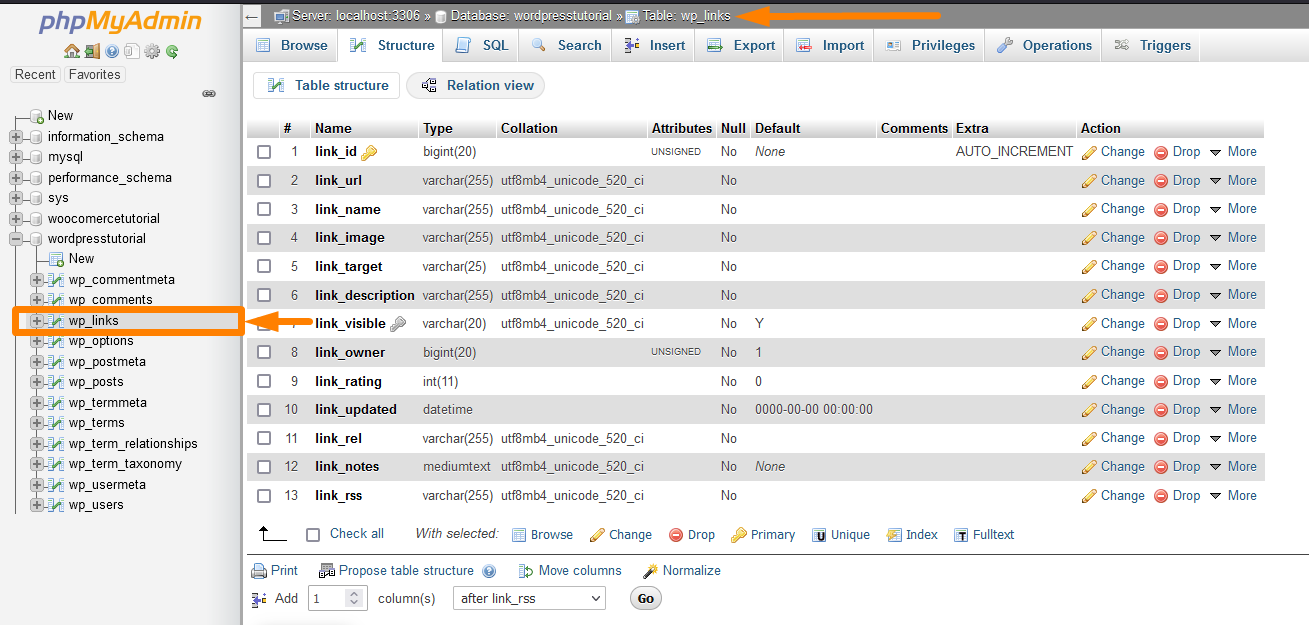Image resolution: width=1309 pixels, height=625 pixels.
Task: Open the Relation view sub-tab
Action: (x=476, y=86)
